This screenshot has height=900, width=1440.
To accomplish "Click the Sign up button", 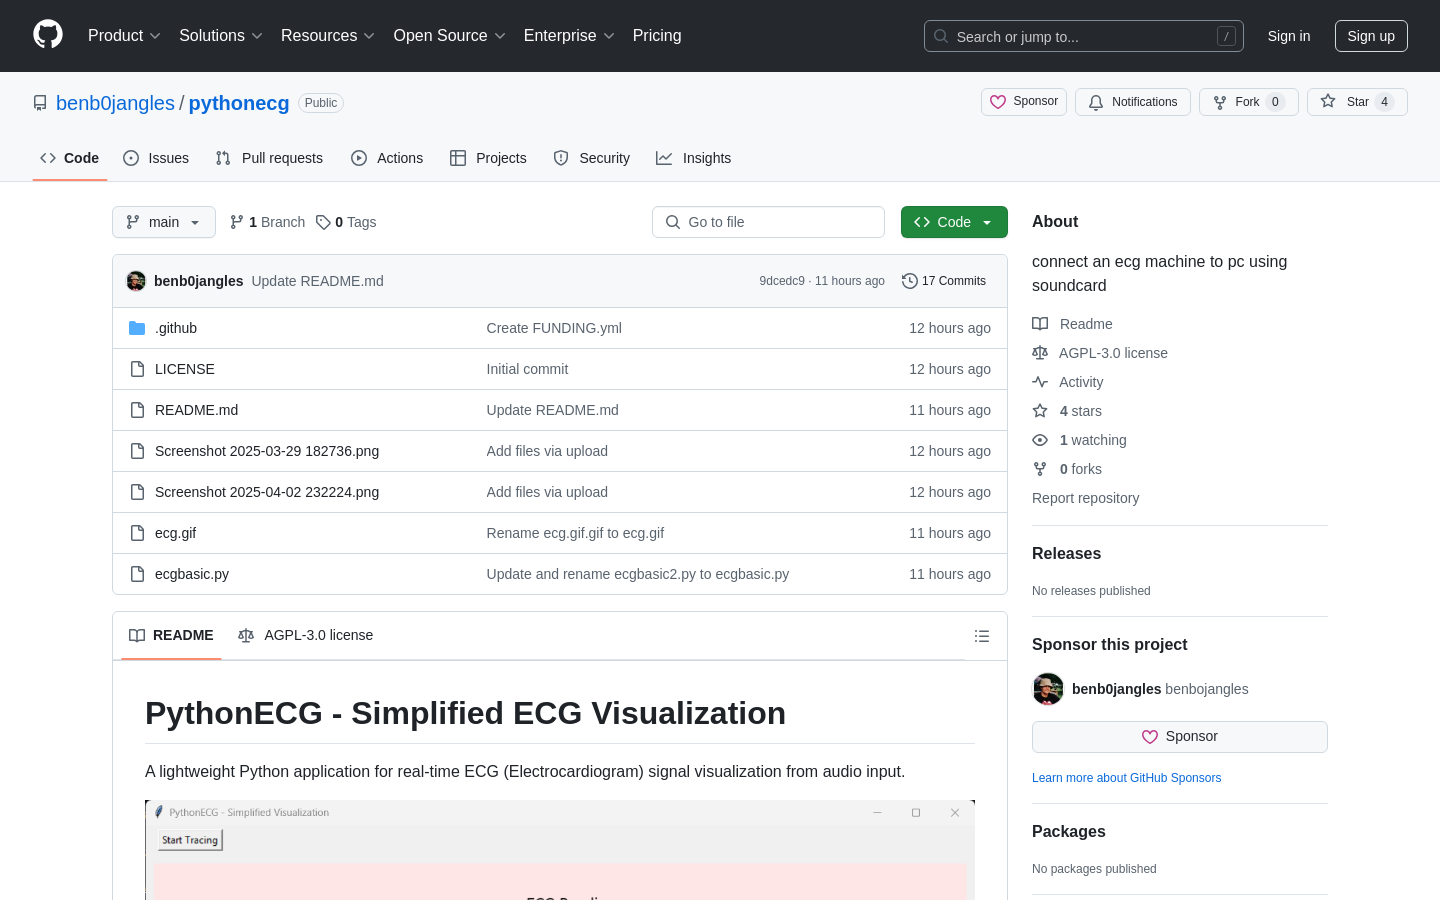I will tap(1371, 36).
